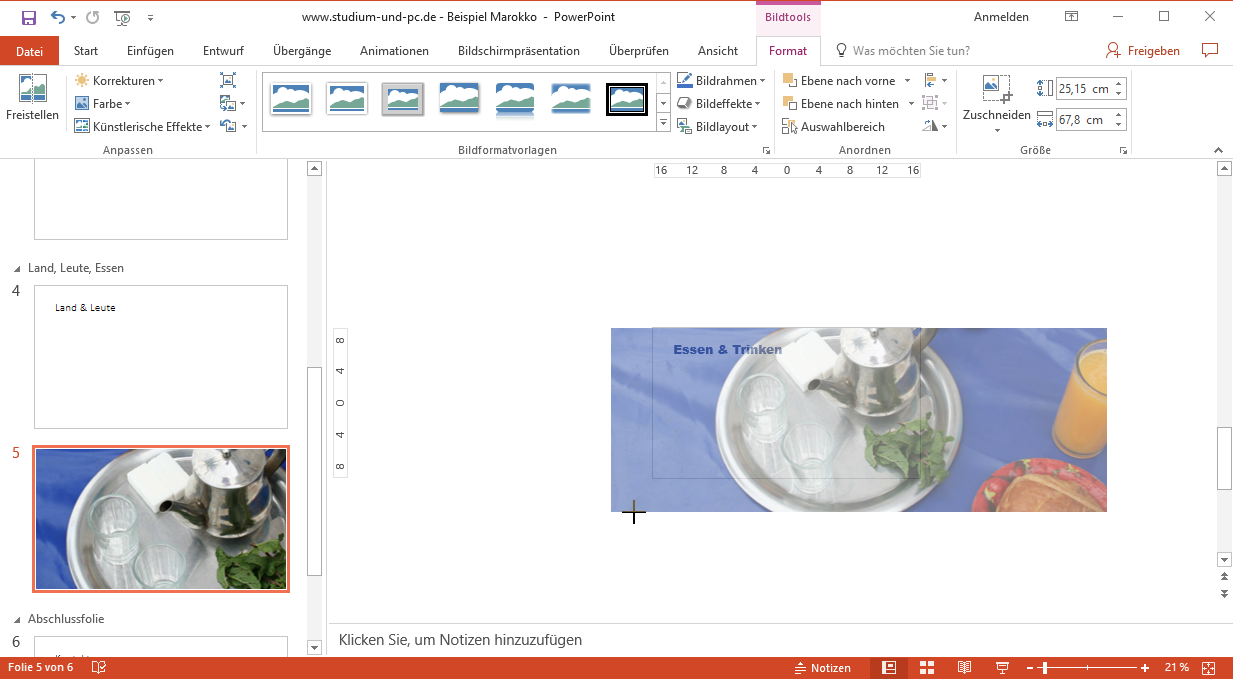Image resolution: width=1233 pixels, height=679 pixels.
Task: Open the Bildeffekte dropdown
Action: click(719, 104)
